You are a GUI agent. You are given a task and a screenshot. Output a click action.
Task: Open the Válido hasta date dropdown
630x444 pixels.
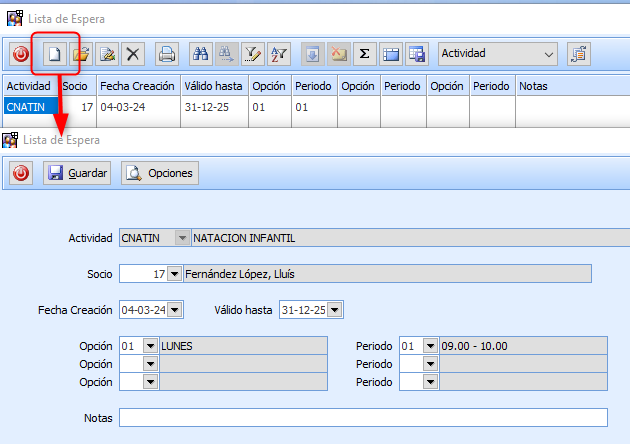[335, 310]
